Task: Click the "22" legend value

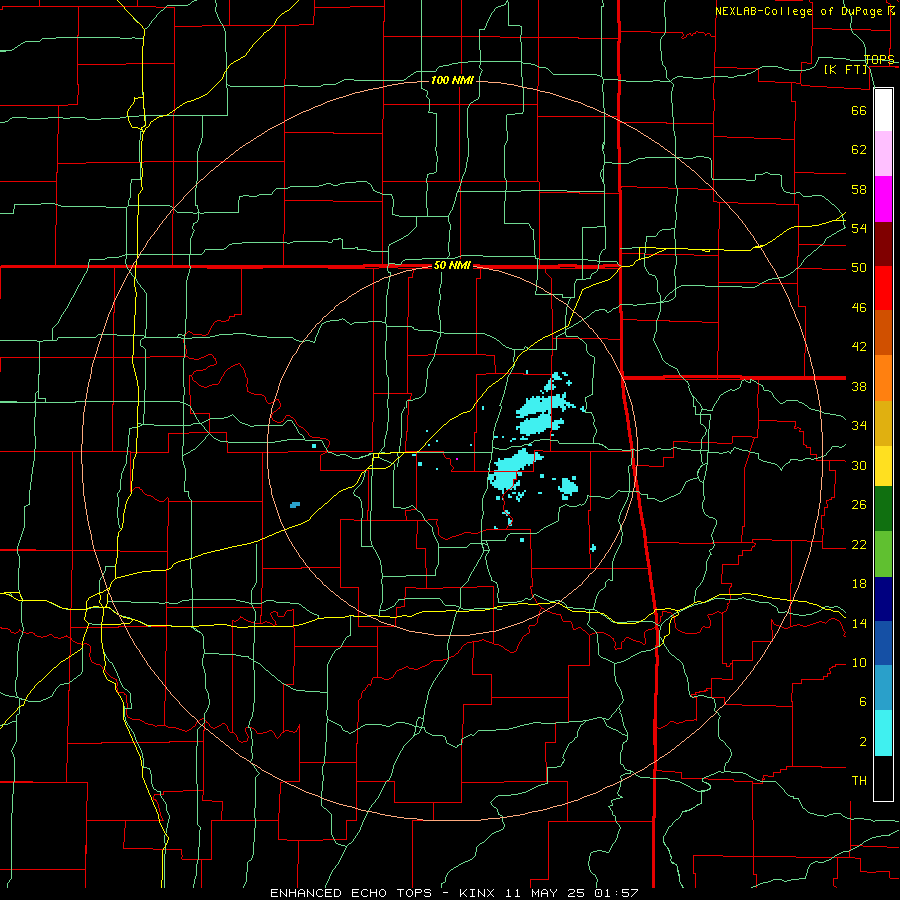Action: pyautogui.click(x=859, y=544)
